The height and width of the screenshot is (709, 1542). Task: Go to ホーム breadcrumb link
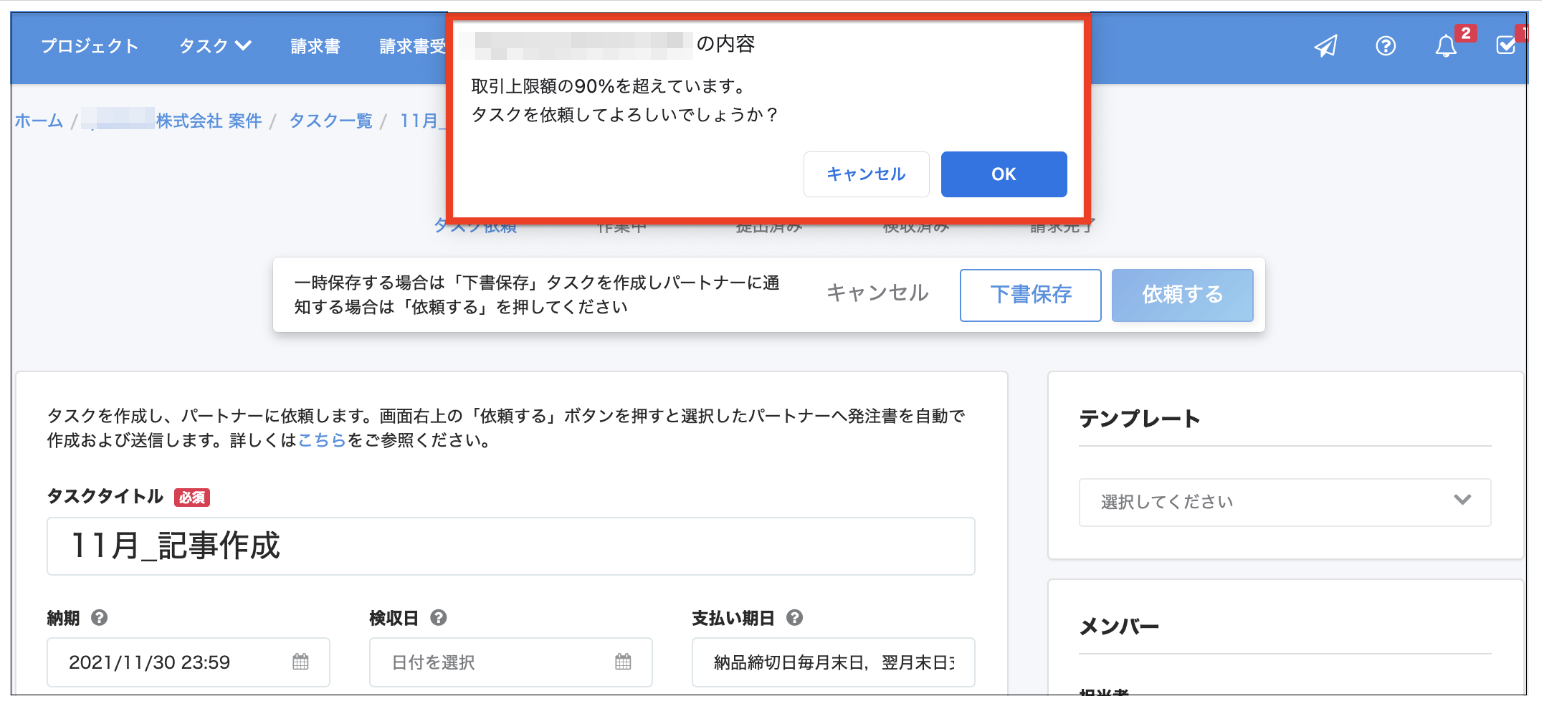tap(39, 121)
